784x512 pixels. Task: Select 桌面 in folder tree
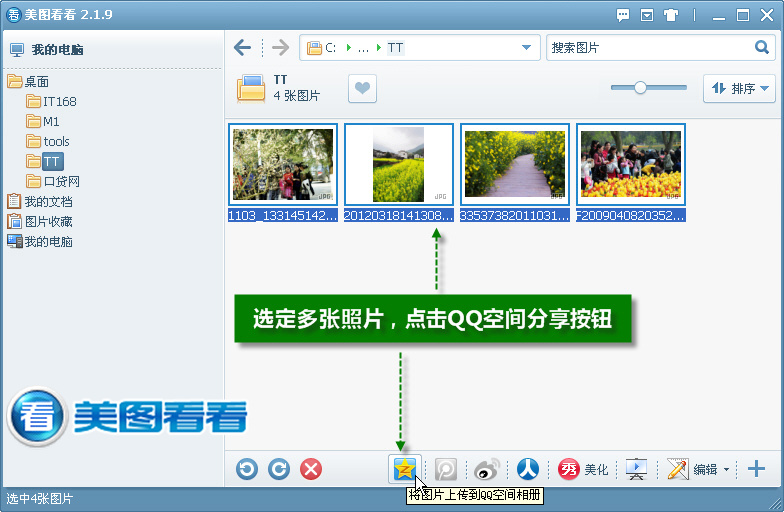pos(28,82)
